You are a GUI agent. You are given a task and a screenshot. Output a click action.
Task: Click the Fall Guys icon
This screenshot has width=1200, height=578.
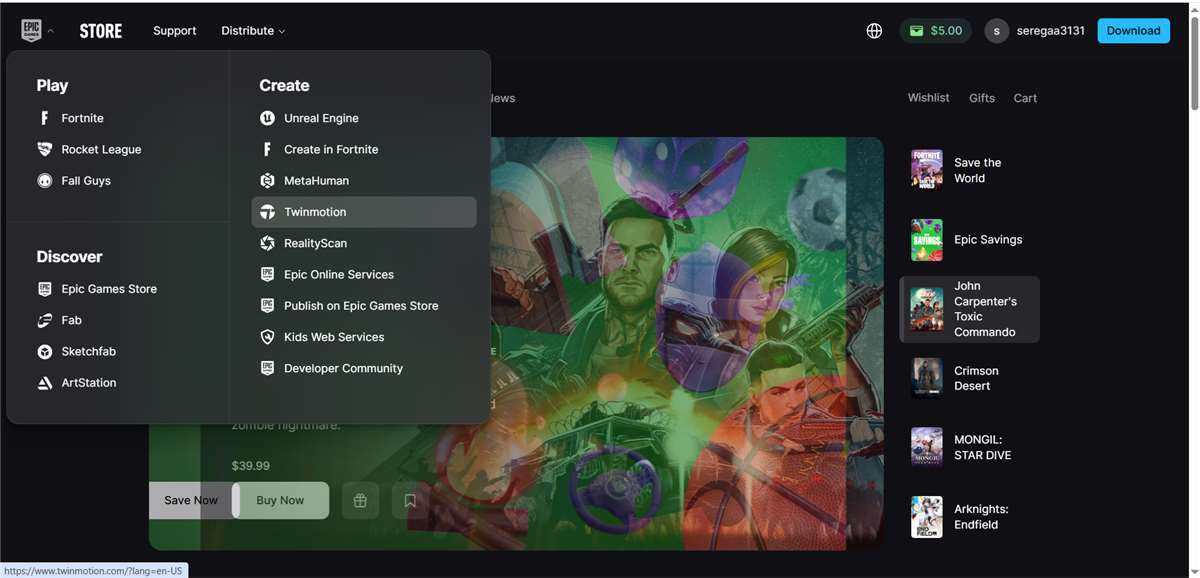(x=45, y=181)
